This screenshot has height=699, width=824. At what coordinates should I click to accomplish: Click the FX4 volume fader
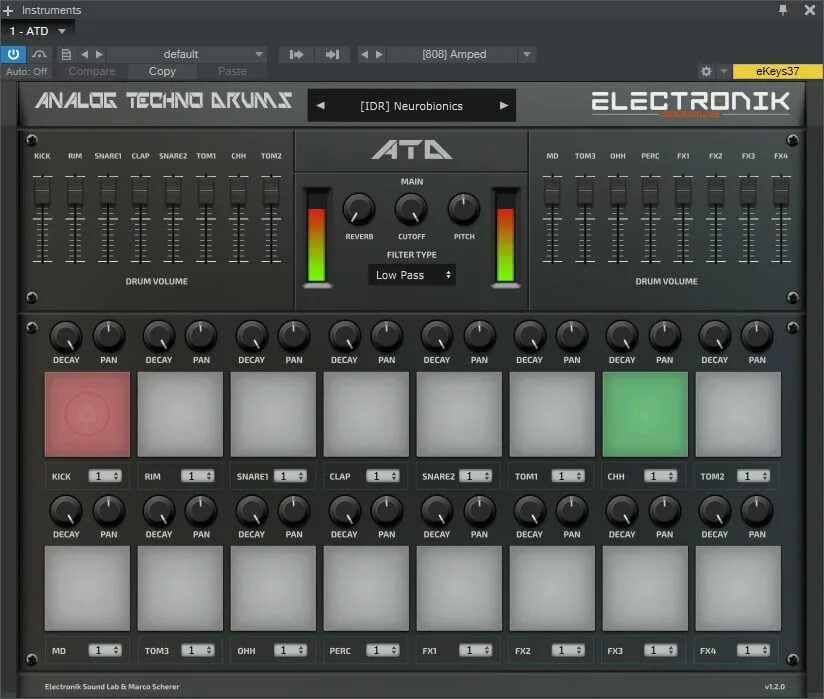(781, 191)
